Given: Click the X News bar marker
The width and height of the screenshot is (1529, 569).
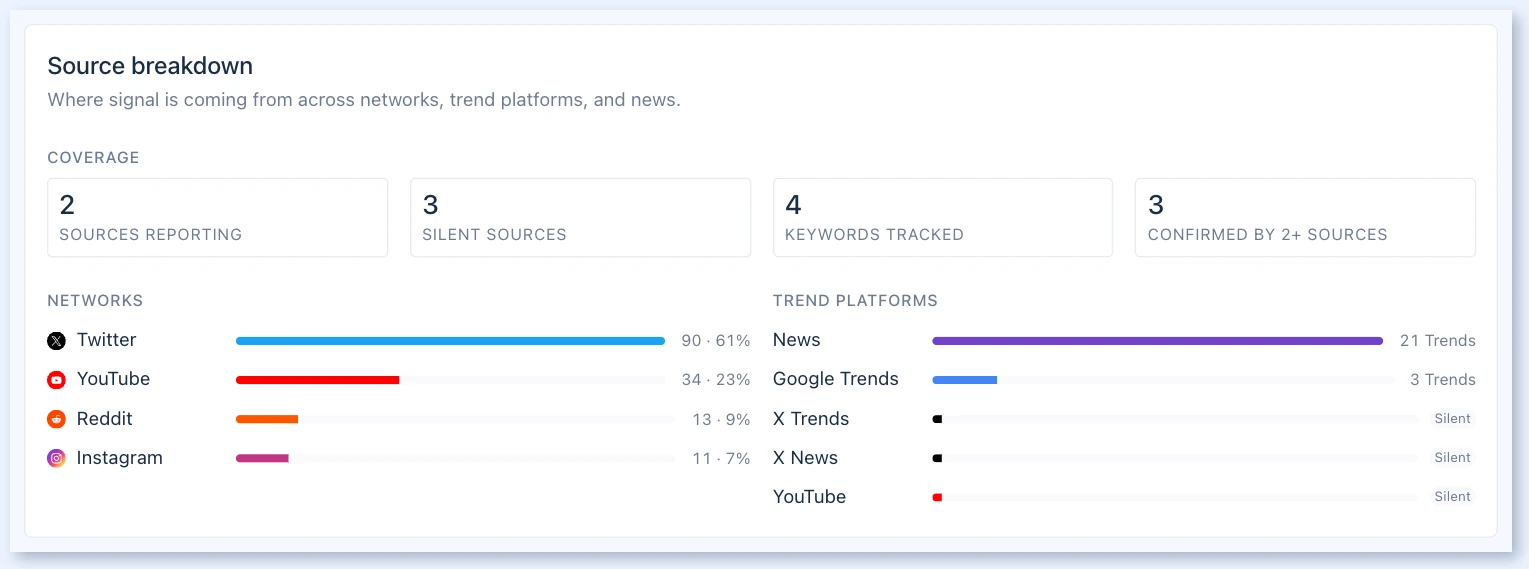Looking at the screenshot, I should [937, 458].
